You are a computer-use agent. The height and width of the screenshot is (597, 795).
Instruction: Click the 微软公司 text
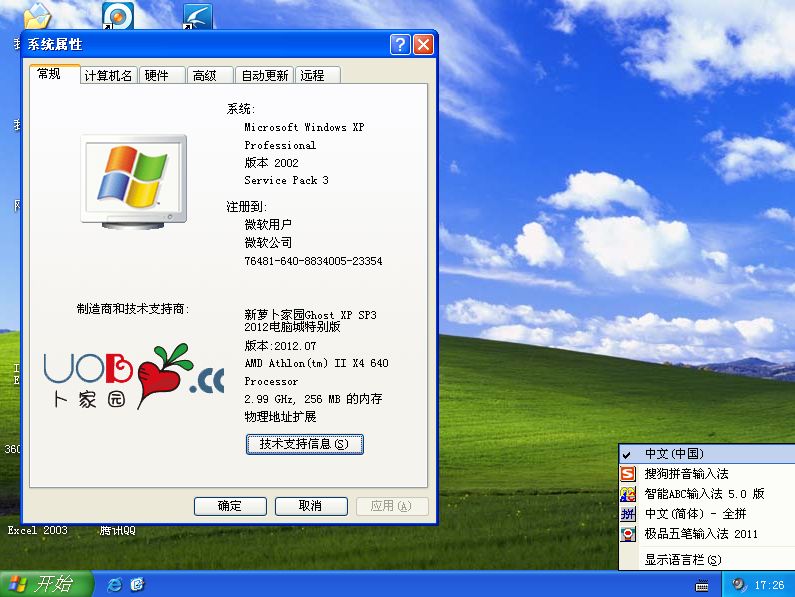pos(268,242)
